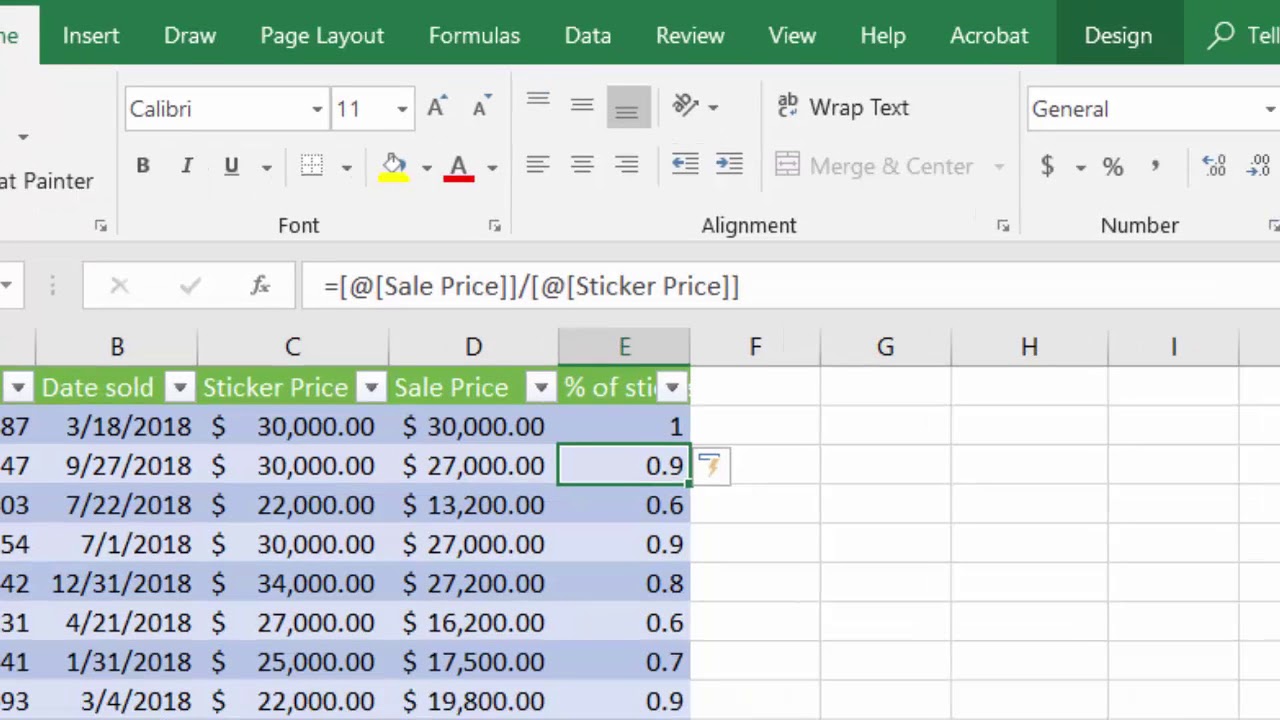Click into formula bar text
Screen dimensions: 1280x720
pos(532,286)
